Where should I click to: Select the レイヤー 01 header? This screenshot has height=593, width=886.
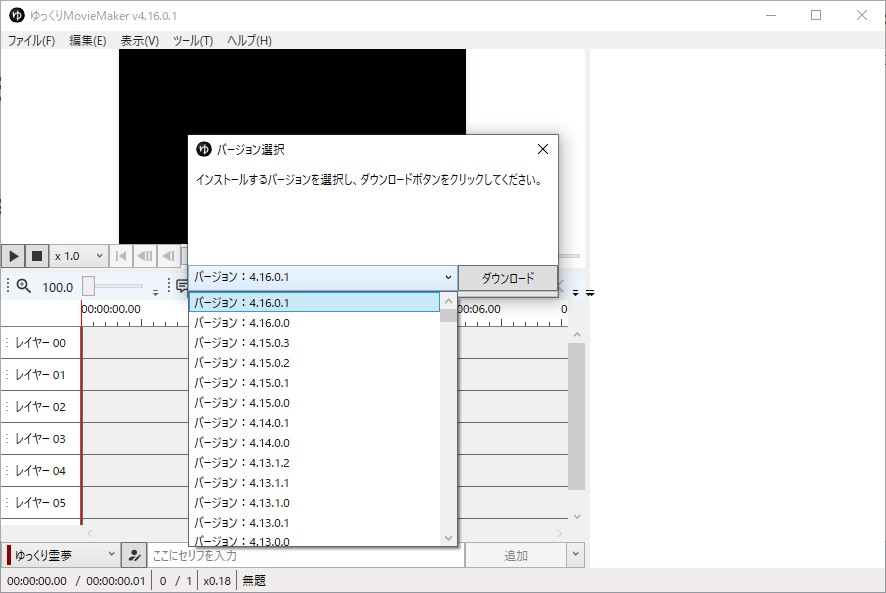click(41, 374)
